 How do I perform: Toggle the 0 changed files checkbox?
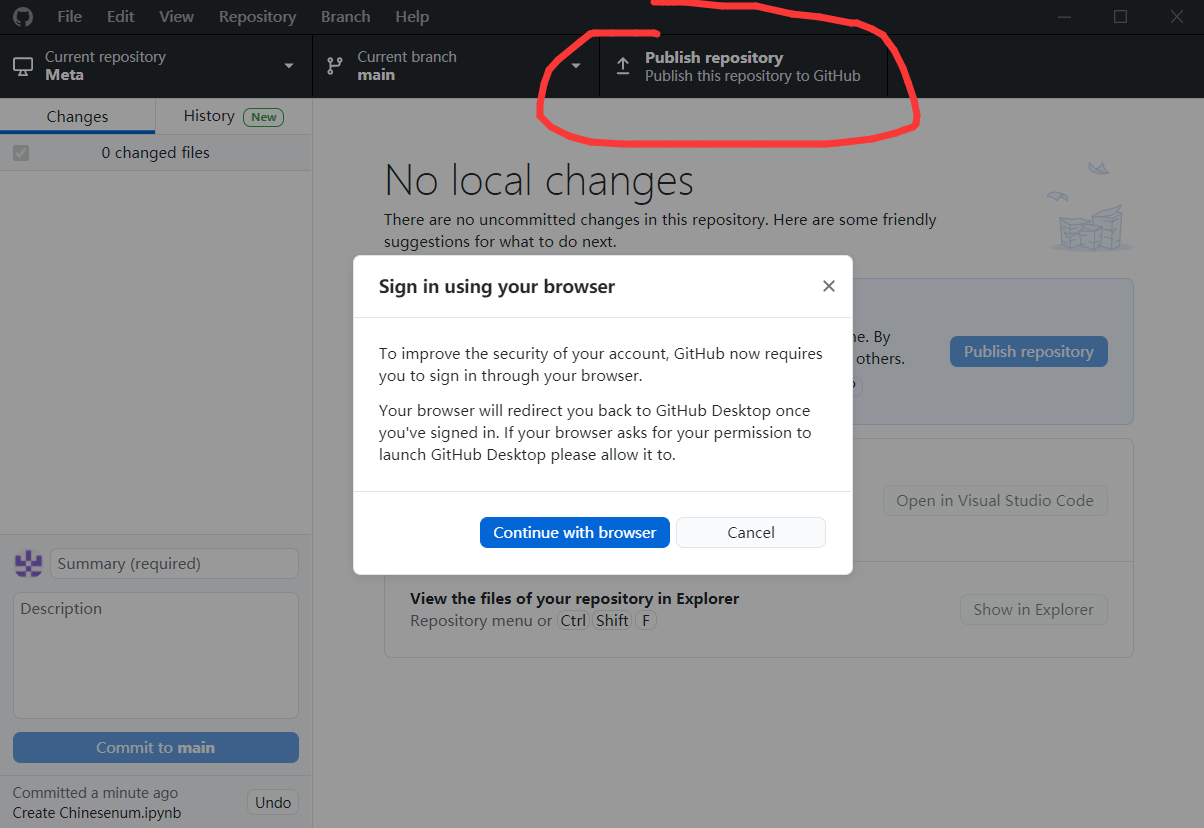click(21, 153)
